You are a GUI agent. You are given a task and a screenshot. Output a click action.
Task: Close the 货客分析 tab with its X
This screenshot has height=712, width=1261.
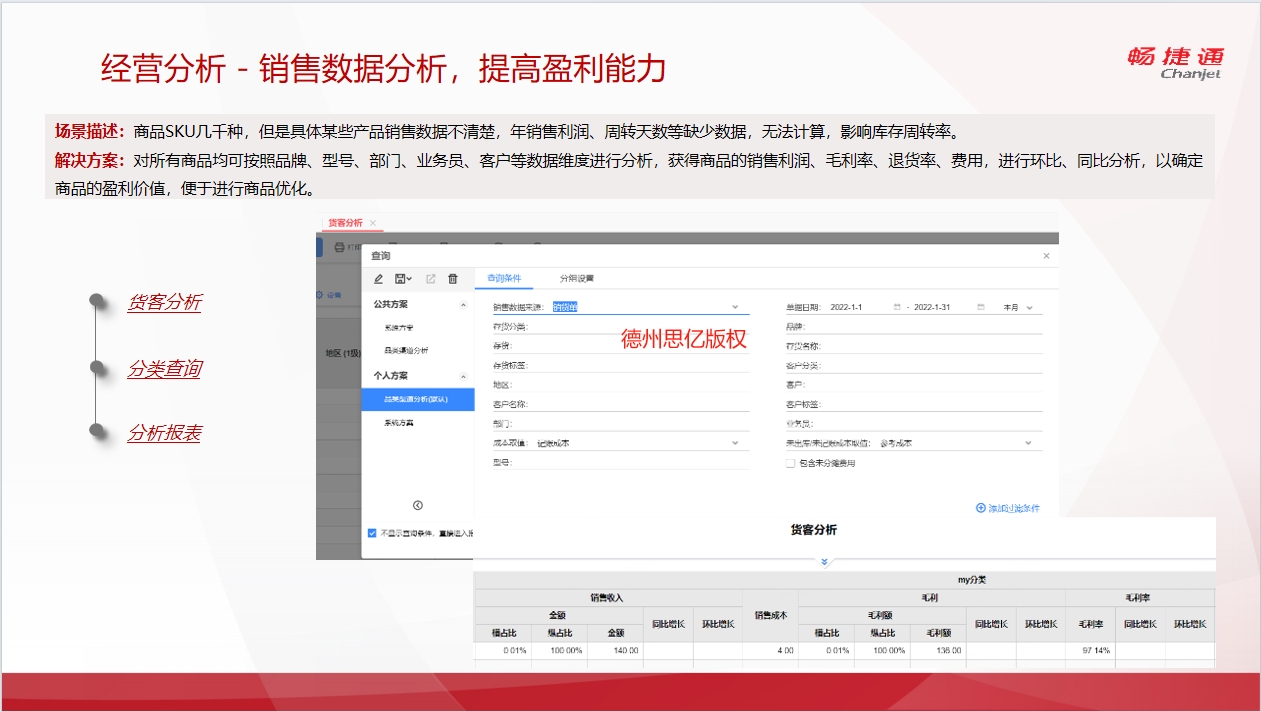tap(373, 223)
